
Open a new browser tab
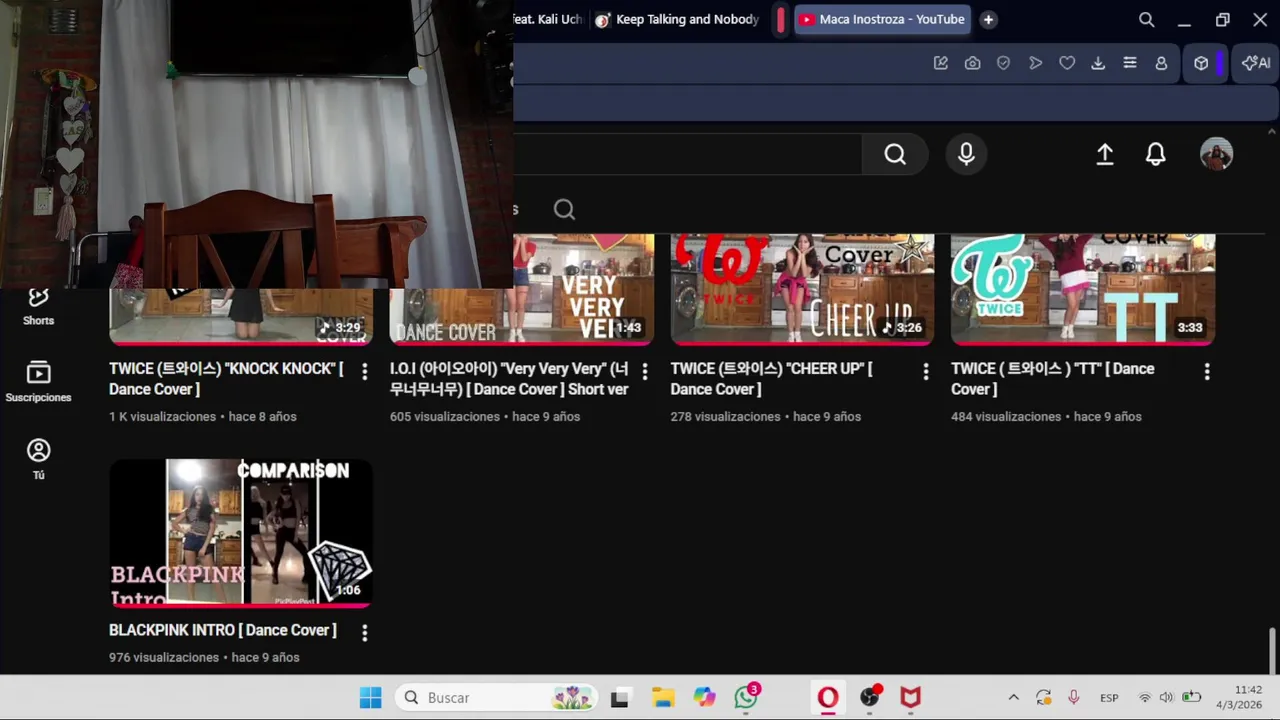[988, 19]
